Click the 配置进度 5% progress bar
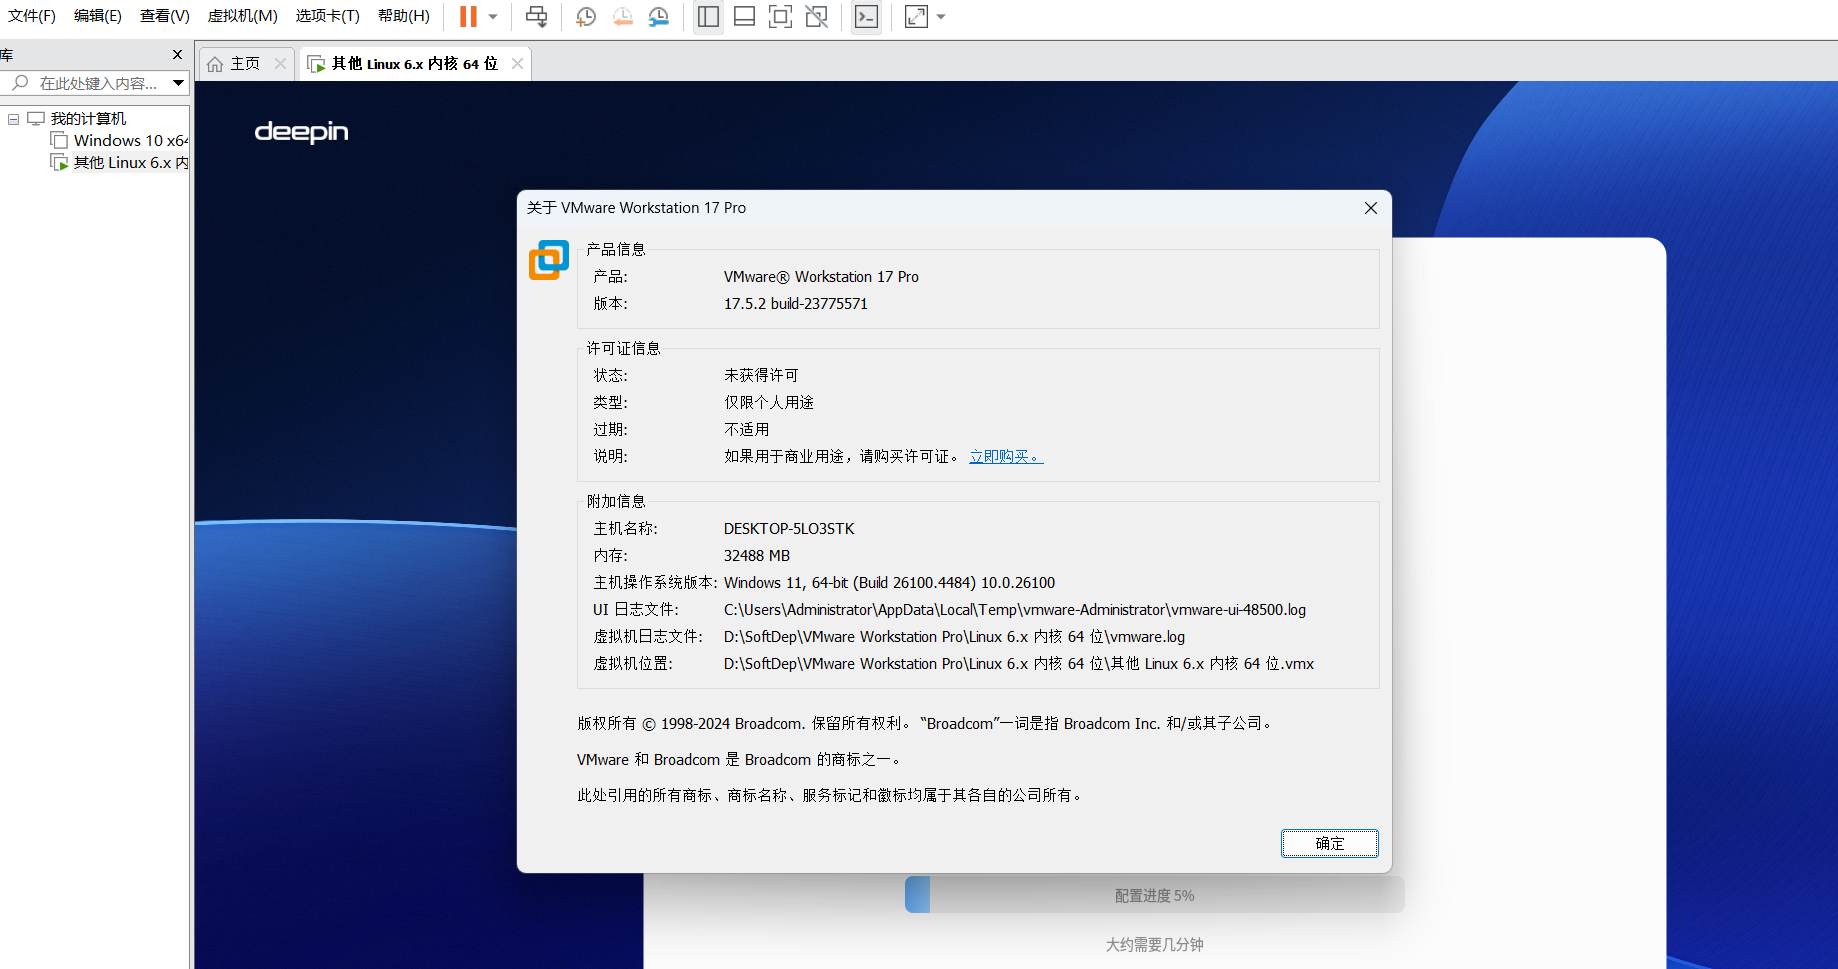The height and width of the screenshot is (969, 1838). (x=1155, y=895)
